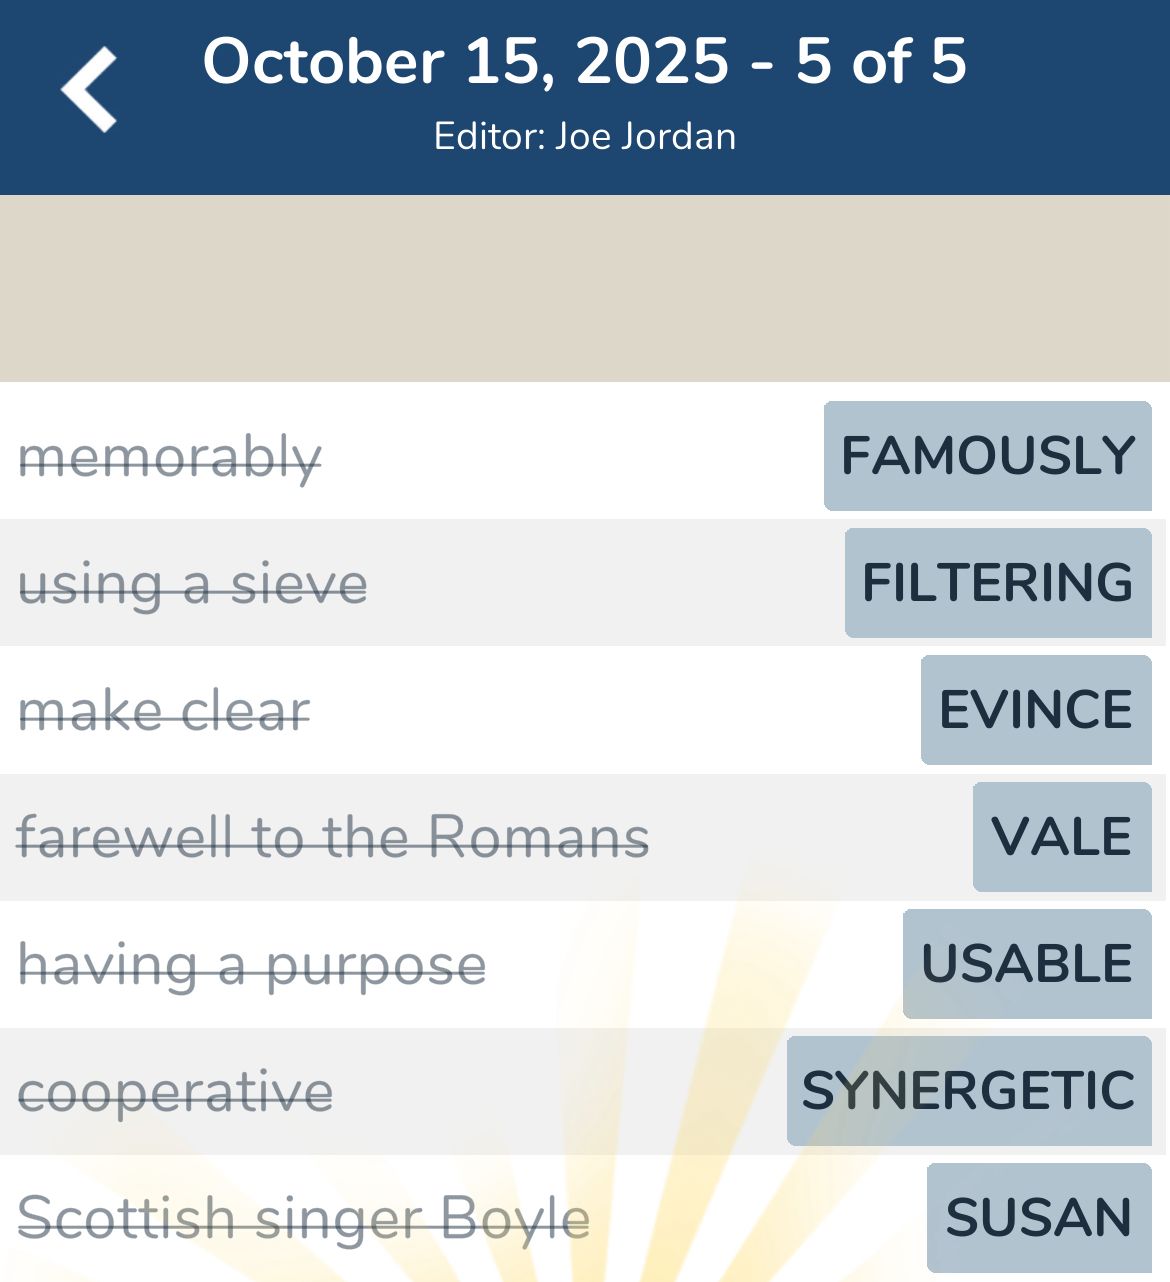This screenshot has width=1170, height=1282.
Task: Click the clue 'memorably'
Action: (170, 457)
